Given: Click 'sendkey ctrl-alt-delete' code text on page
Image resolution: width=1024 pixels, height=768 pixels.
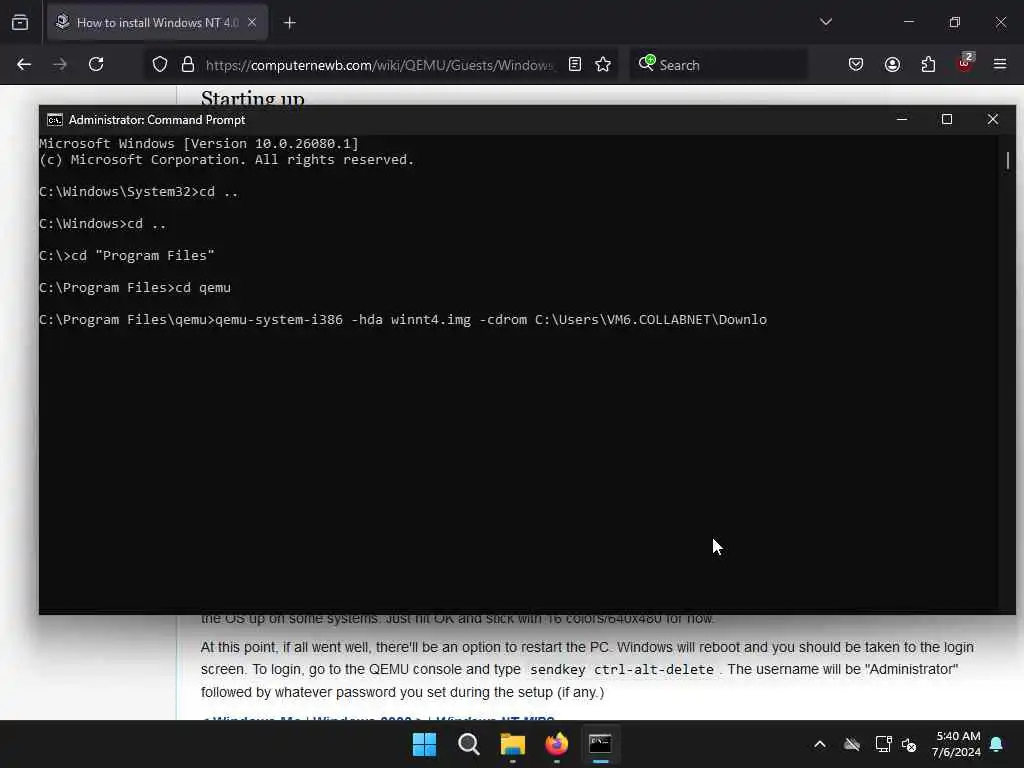Looking at the screenshot, I should point(622,669).
